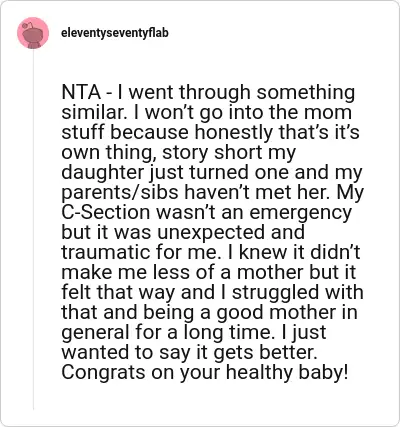400x427 pixels.
Task: Click the 'general for a long time' line
Action: [x=194, y=333]
